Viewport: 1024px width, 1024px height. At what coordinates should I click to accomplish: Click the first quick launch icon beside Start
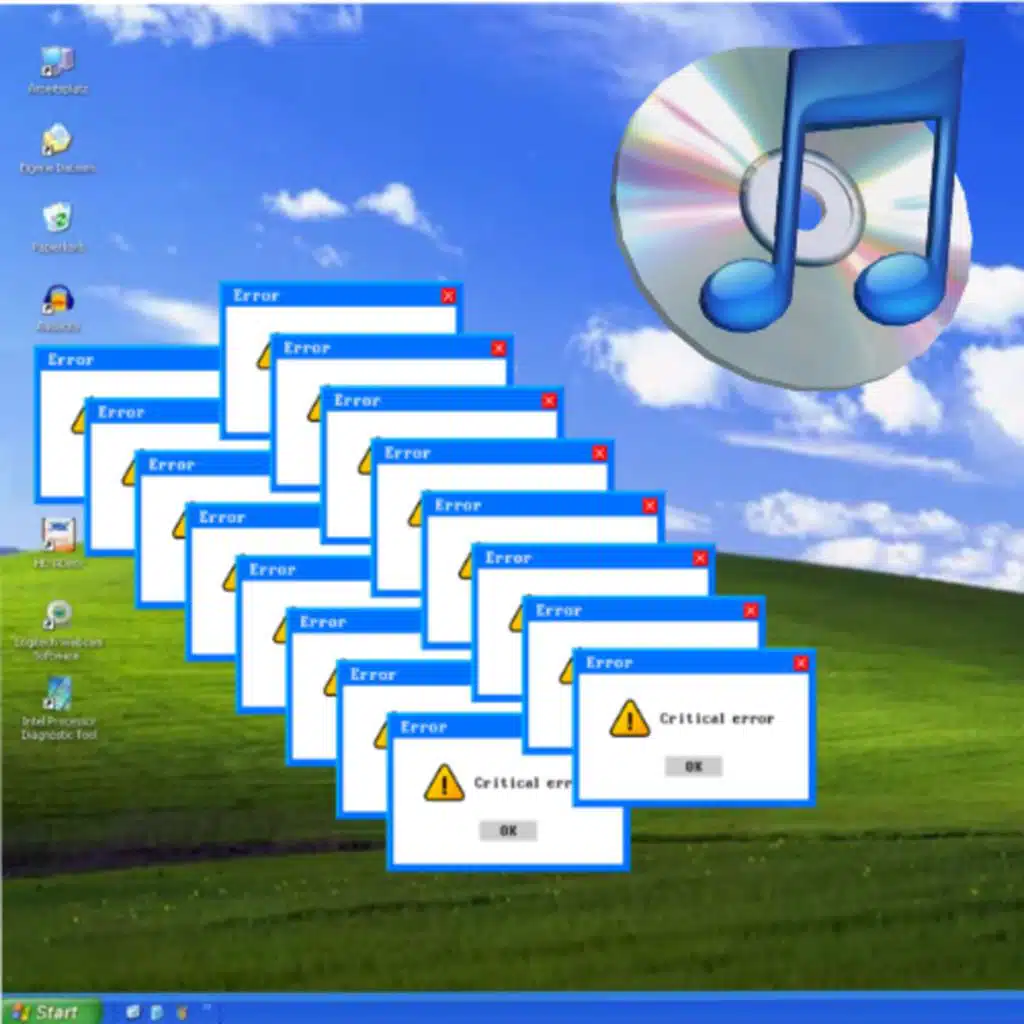point(133,1012)
